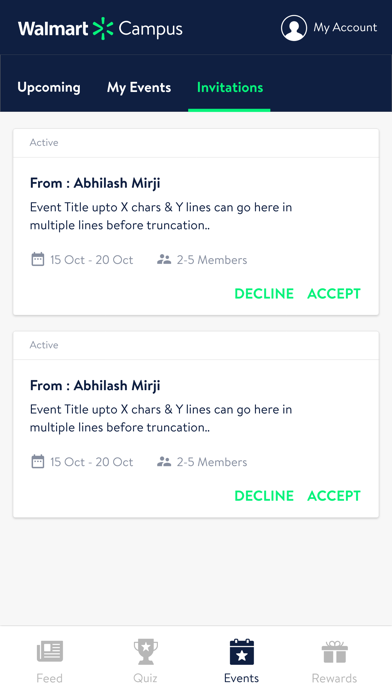Open the Rewards gift icon
The height and width of the screenshot is (696, 392).
[334, 652]
